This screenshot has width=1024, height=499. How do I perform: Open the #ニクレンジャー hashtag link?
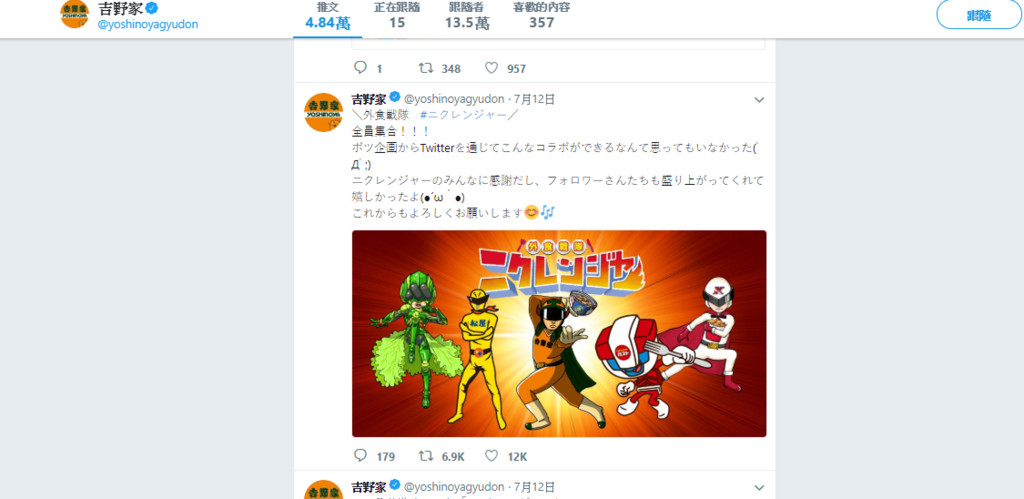(464, 114)
